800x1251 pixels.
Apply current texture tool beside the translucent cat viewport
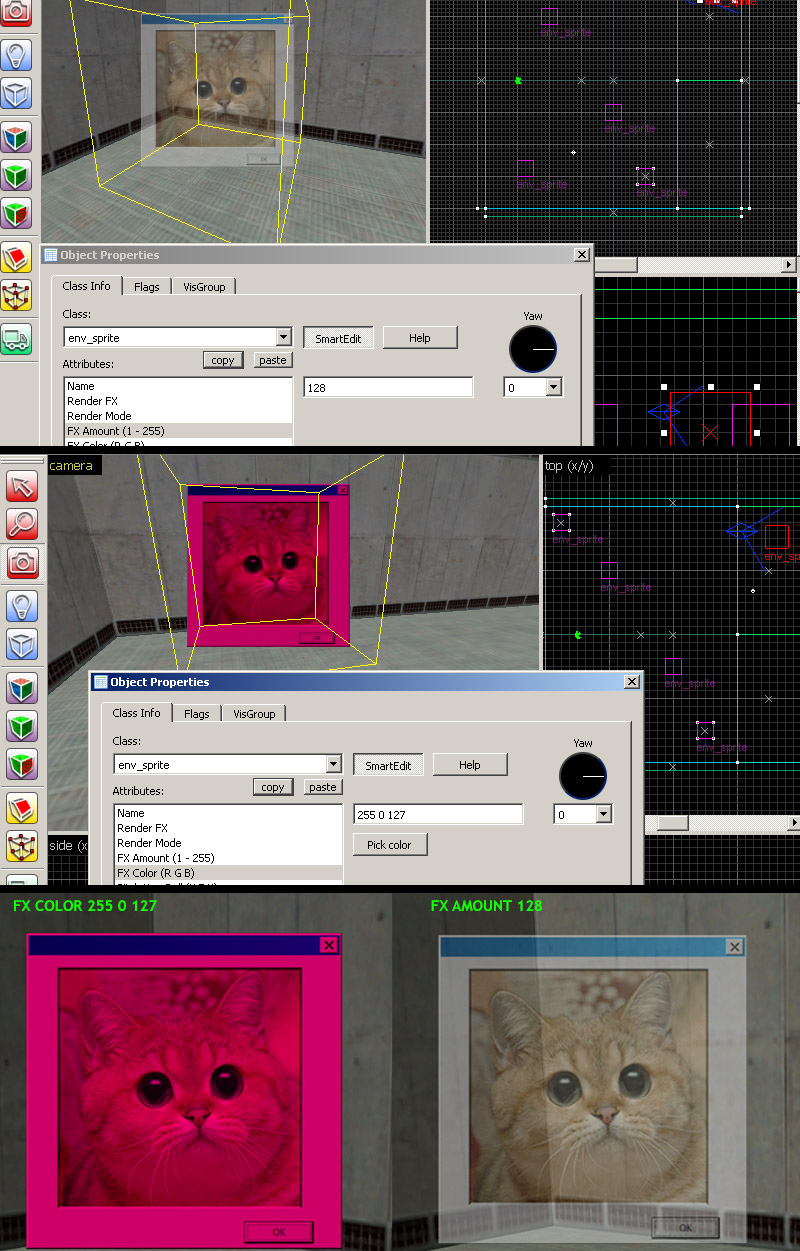17,175
